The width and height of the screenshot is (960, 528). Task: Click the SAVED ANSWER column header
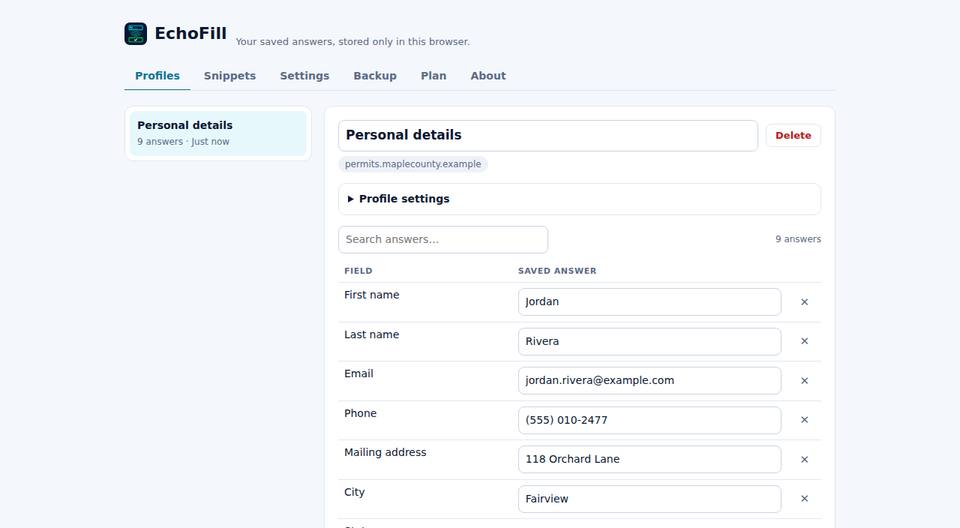coord(557,271)
